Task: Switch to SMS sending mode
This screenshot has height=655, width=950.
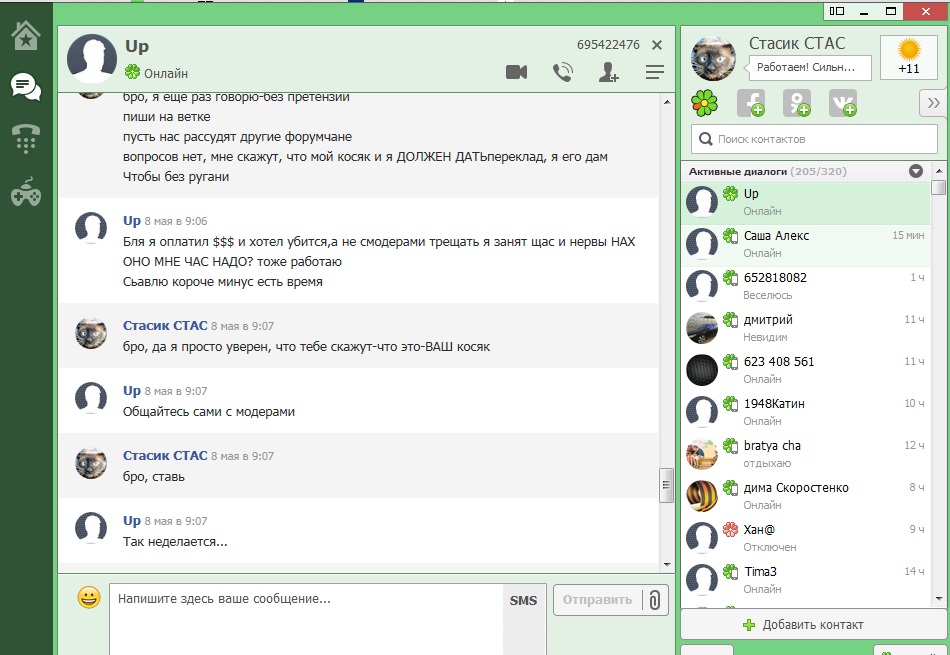Action: 523,600
